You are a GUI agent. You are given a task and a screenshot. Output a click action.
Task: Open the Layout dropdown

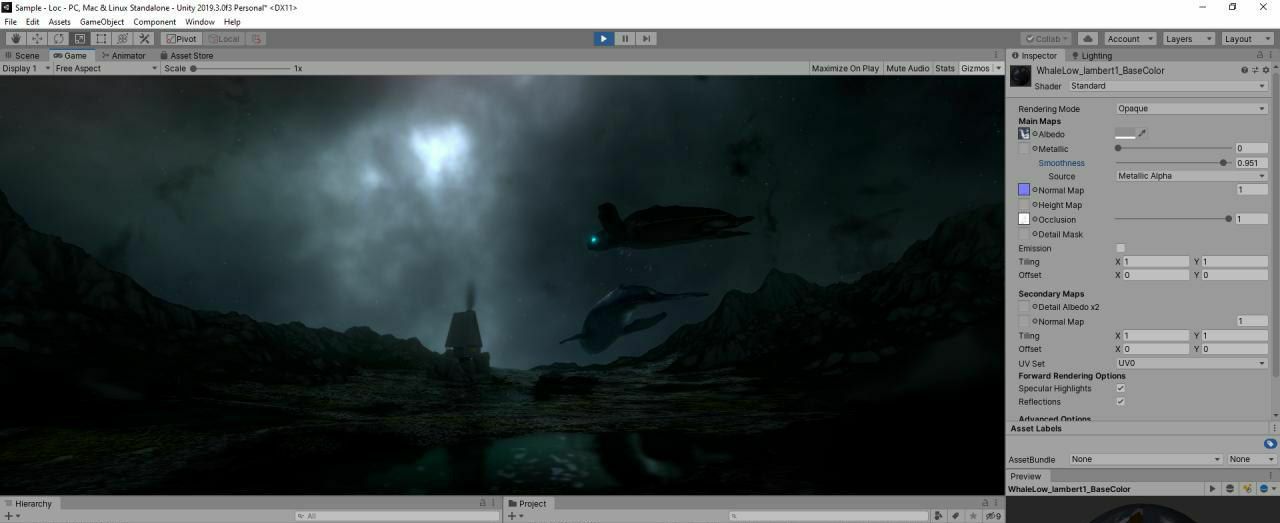(1247, 39)
